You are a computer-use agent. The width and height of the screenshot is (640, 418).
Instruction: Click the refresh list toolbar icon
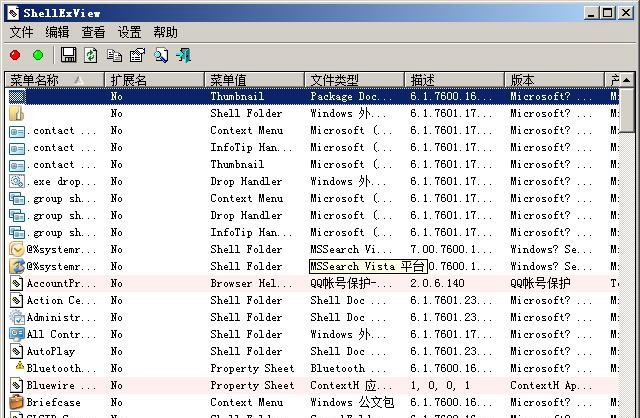point(91,55)
